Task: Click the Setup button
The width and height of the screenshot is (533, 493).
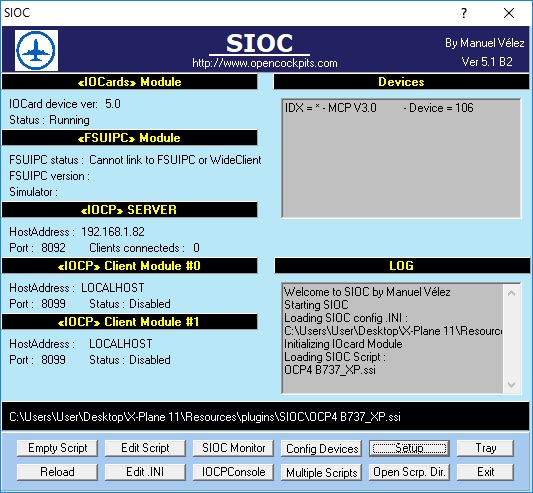Action: (409, 448)
